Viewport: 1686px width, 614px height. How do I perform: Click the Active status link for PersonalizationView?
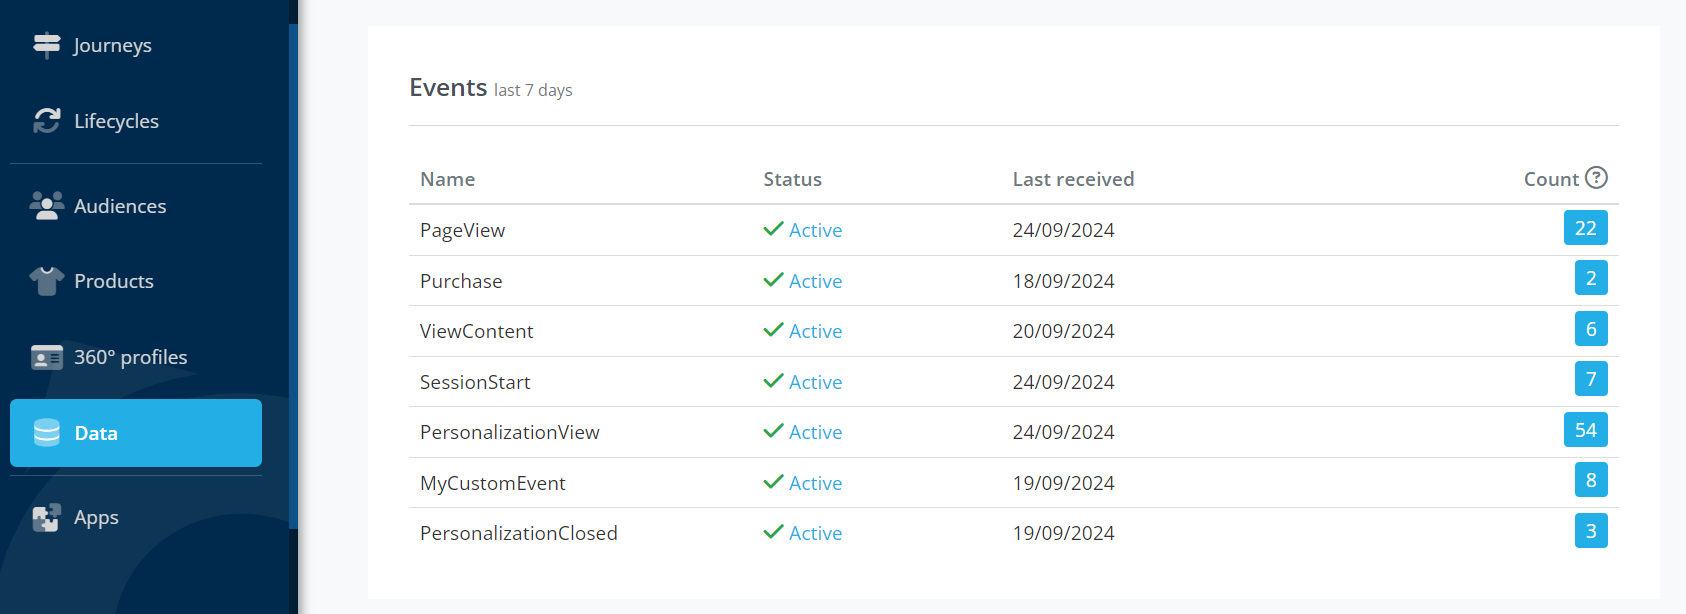[815, 432]
